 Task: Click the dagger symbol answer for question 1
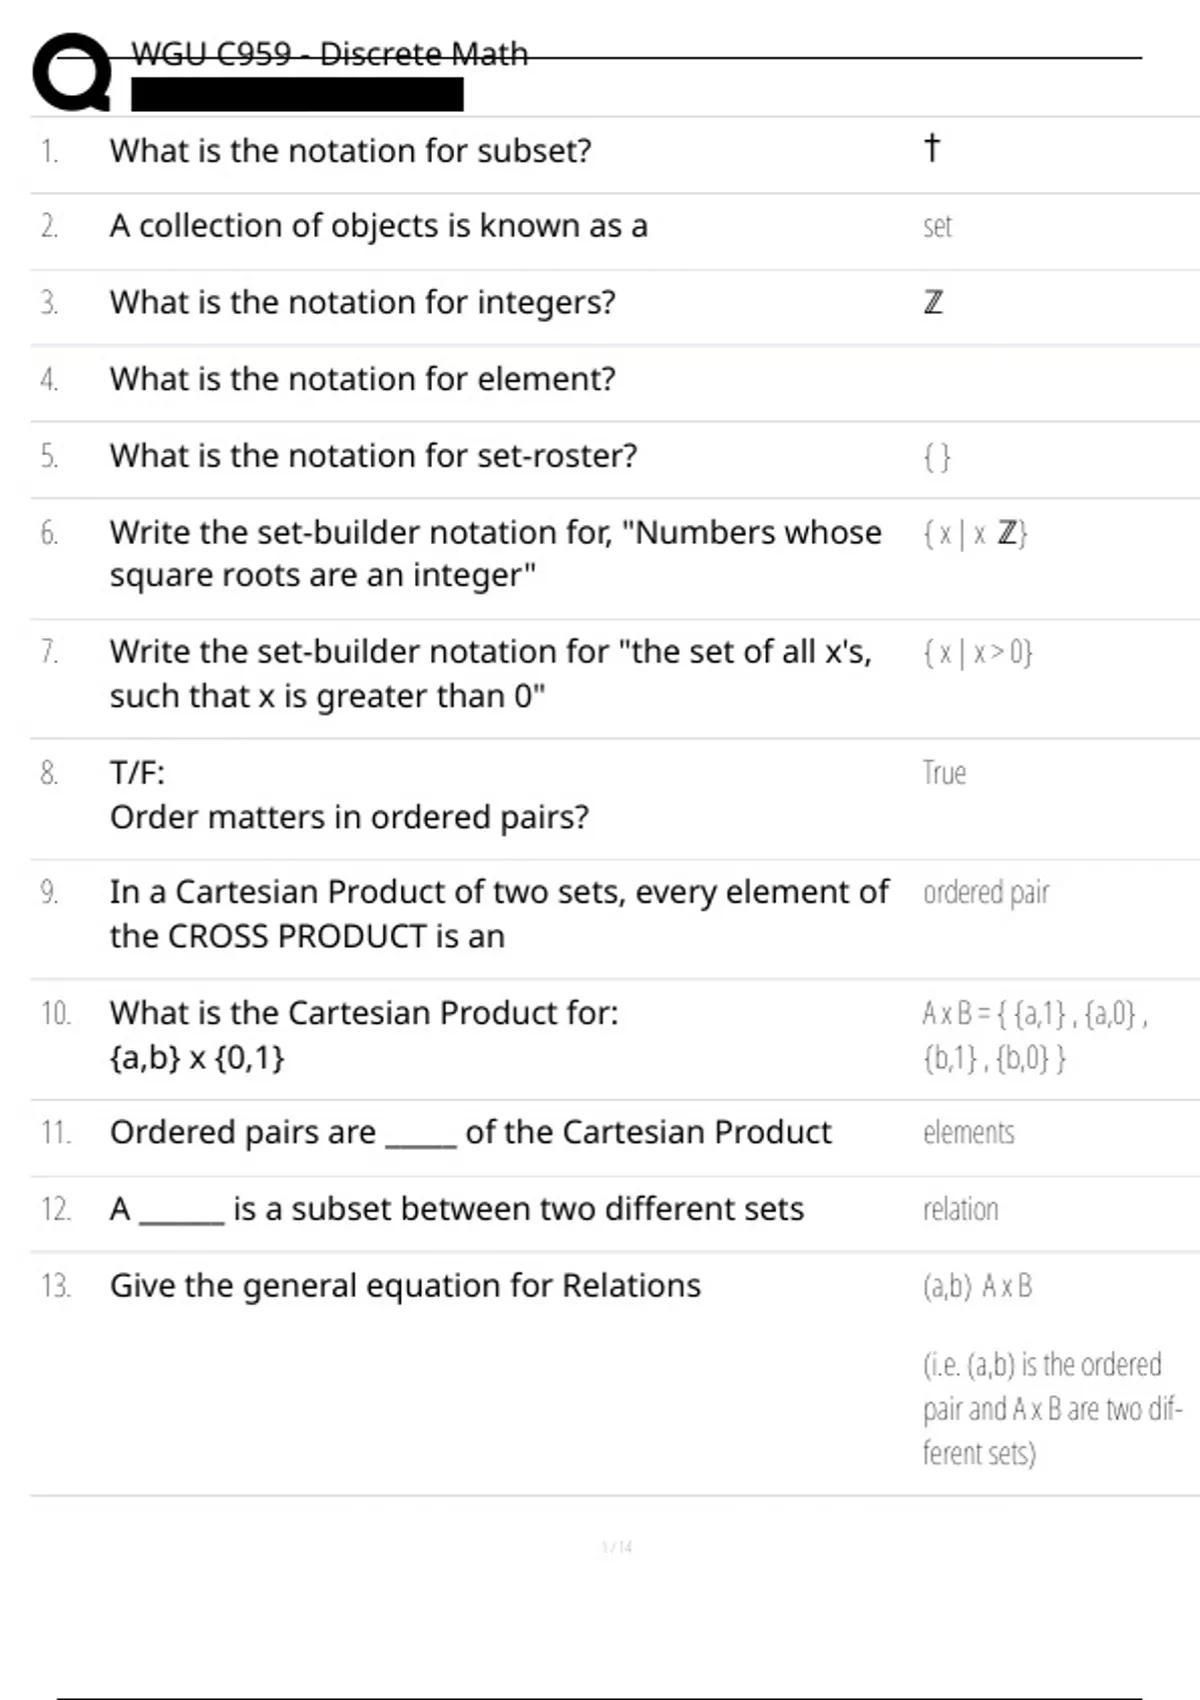[x=932, y=148]
